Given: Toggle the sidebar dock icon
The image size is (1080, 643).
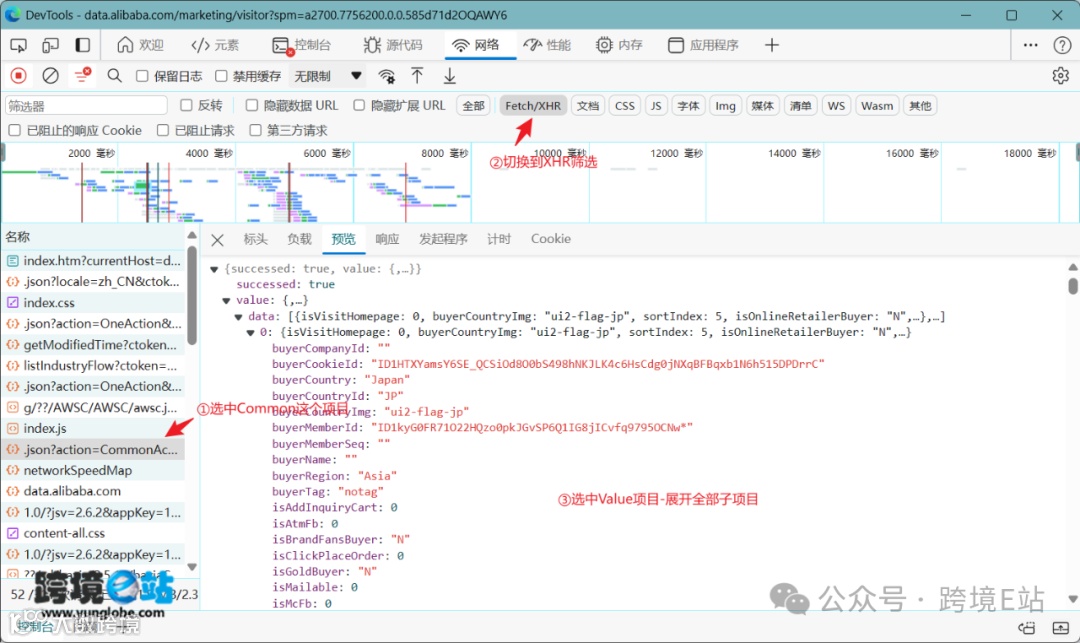Looking at the screenshot, I should point(83,45).
